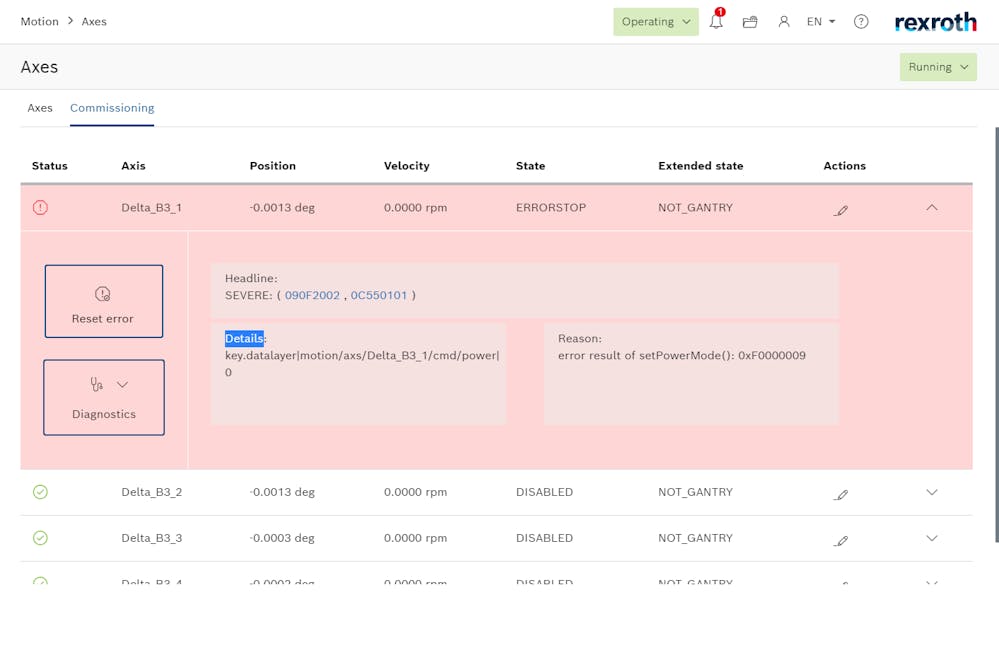This screenshot has height=660, width=999.
Task: Open the notifications bell icon
Action: coord(716,21)
